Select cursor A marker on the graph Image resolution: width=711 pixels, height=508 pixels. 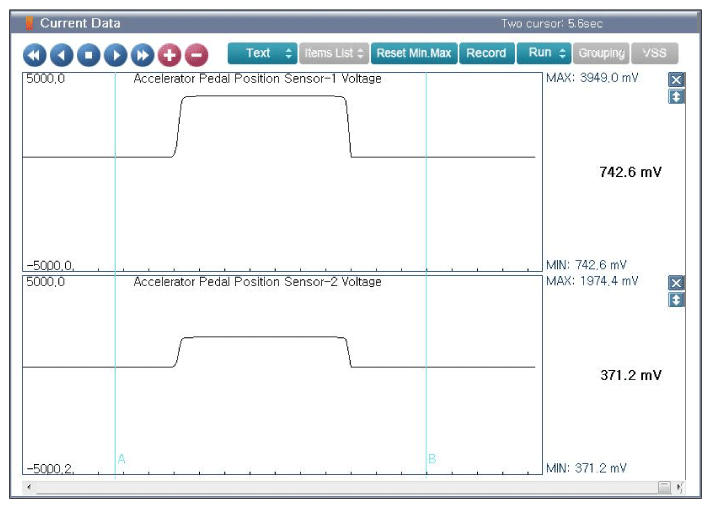121,459
